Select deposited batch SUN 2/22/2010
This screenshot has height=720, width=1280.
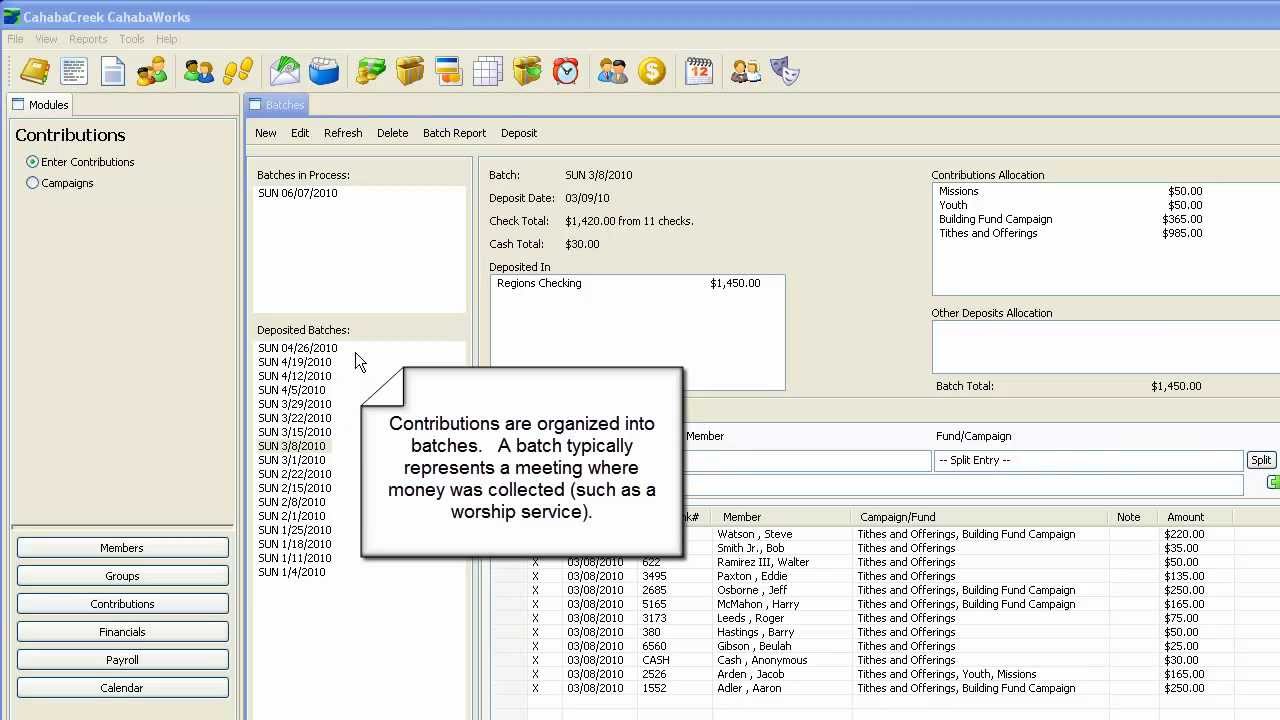click(x=295, y=474)
